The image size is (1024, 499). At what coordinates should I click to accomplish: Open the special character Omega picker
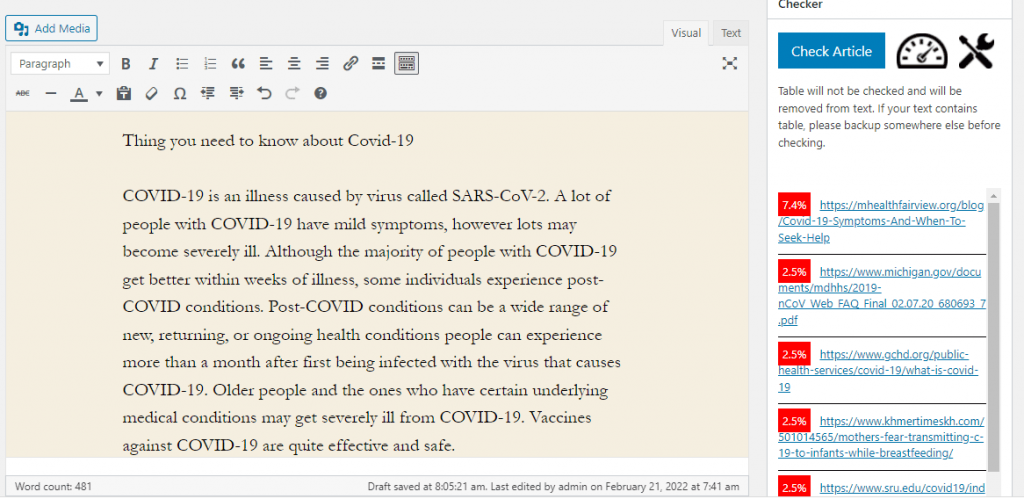[180, 93]
